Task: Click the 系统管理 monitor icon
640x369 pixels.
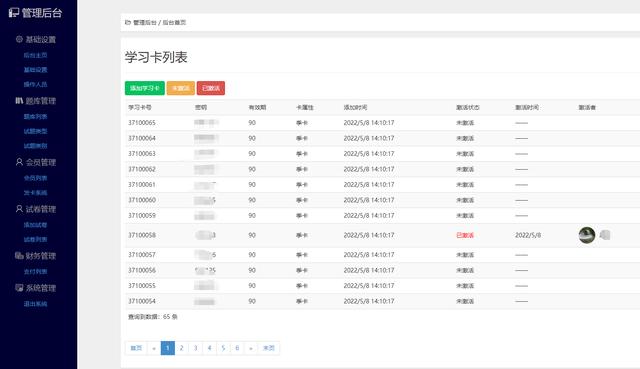Action: (x=19, y=287)
